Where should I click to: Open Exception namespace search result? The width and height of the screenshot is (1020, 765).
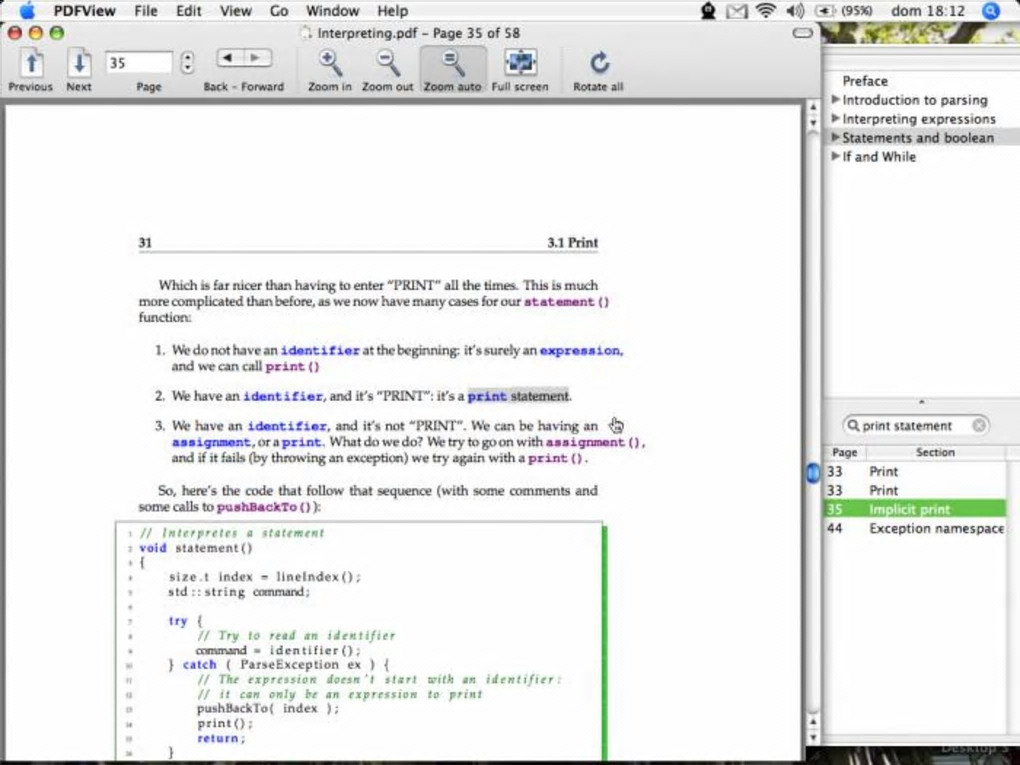(935, 528)
